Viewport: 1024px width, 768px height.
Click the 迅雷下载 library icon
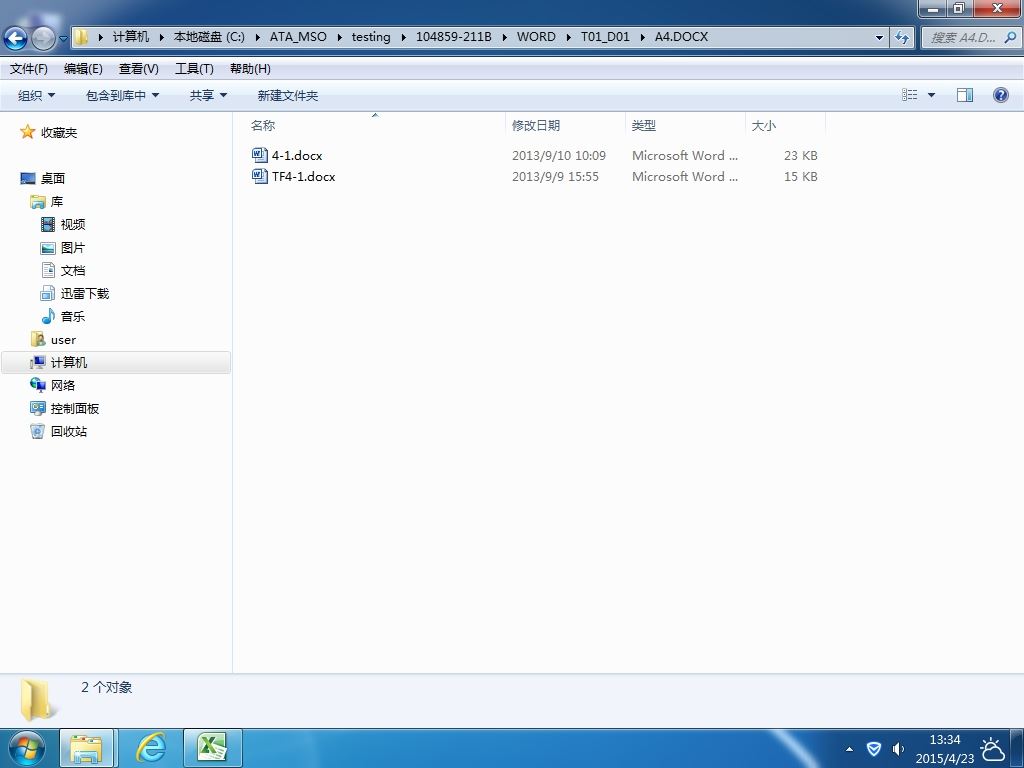tap(48, 293)
